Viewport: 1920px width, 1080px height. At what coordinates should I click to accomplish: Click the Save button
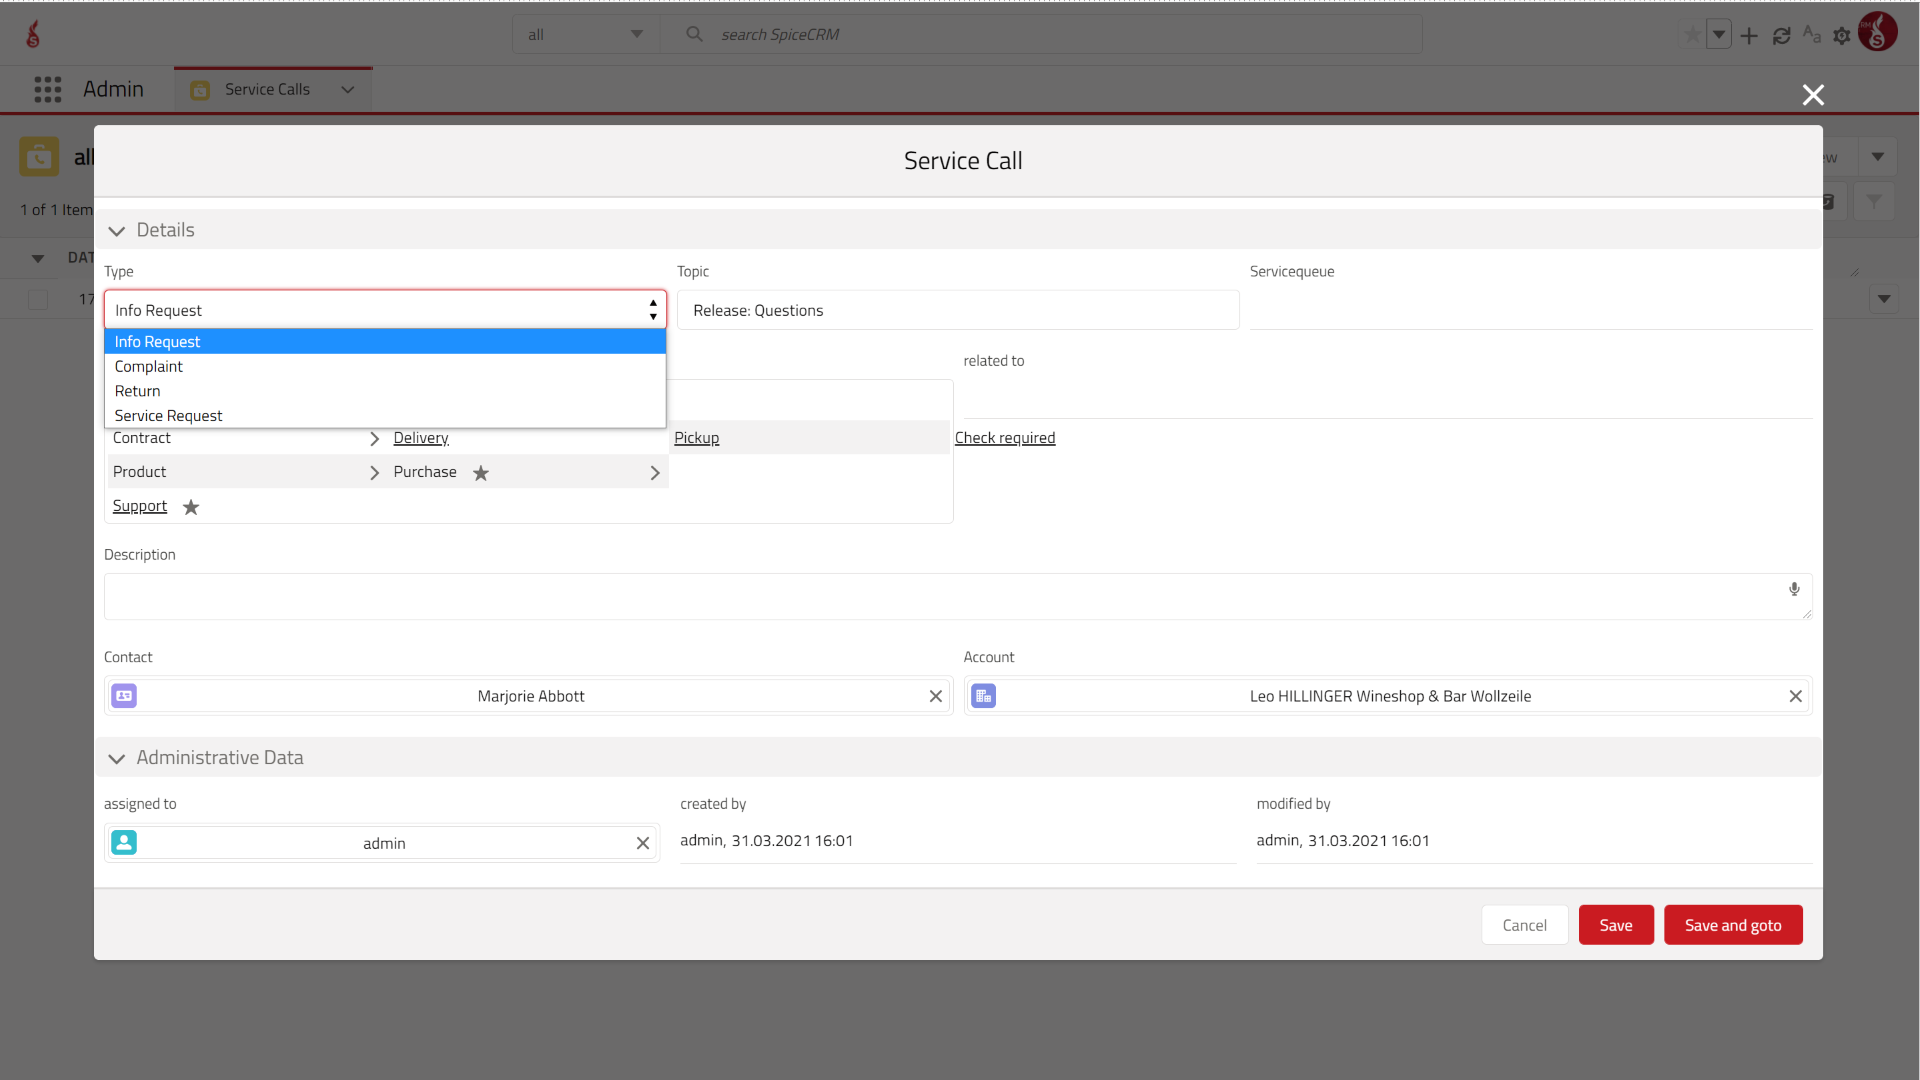(x=1616, y=925)
